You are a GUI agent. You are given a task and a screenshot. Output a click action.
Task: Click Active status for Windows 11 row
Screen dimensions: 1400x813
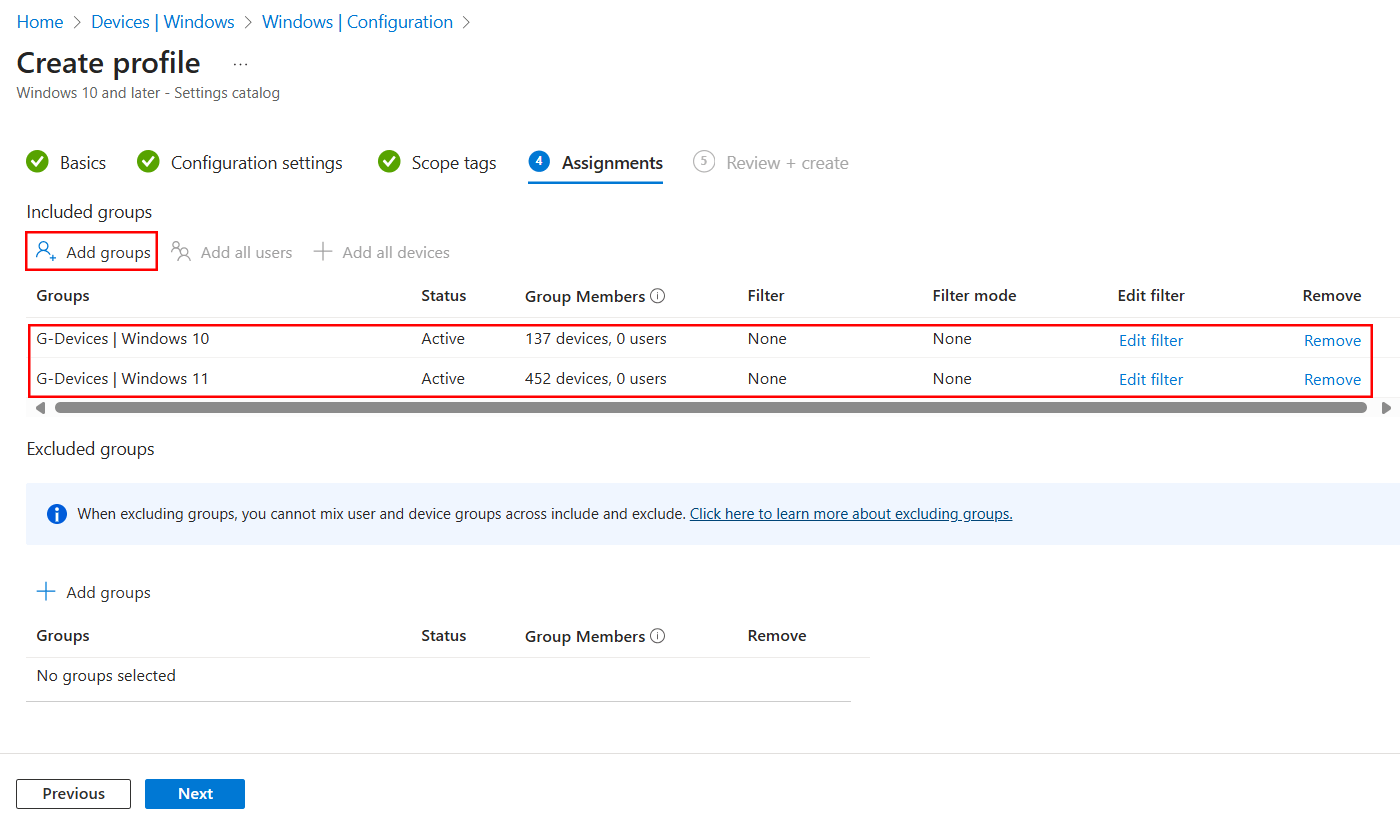click(x=443, y=378)
